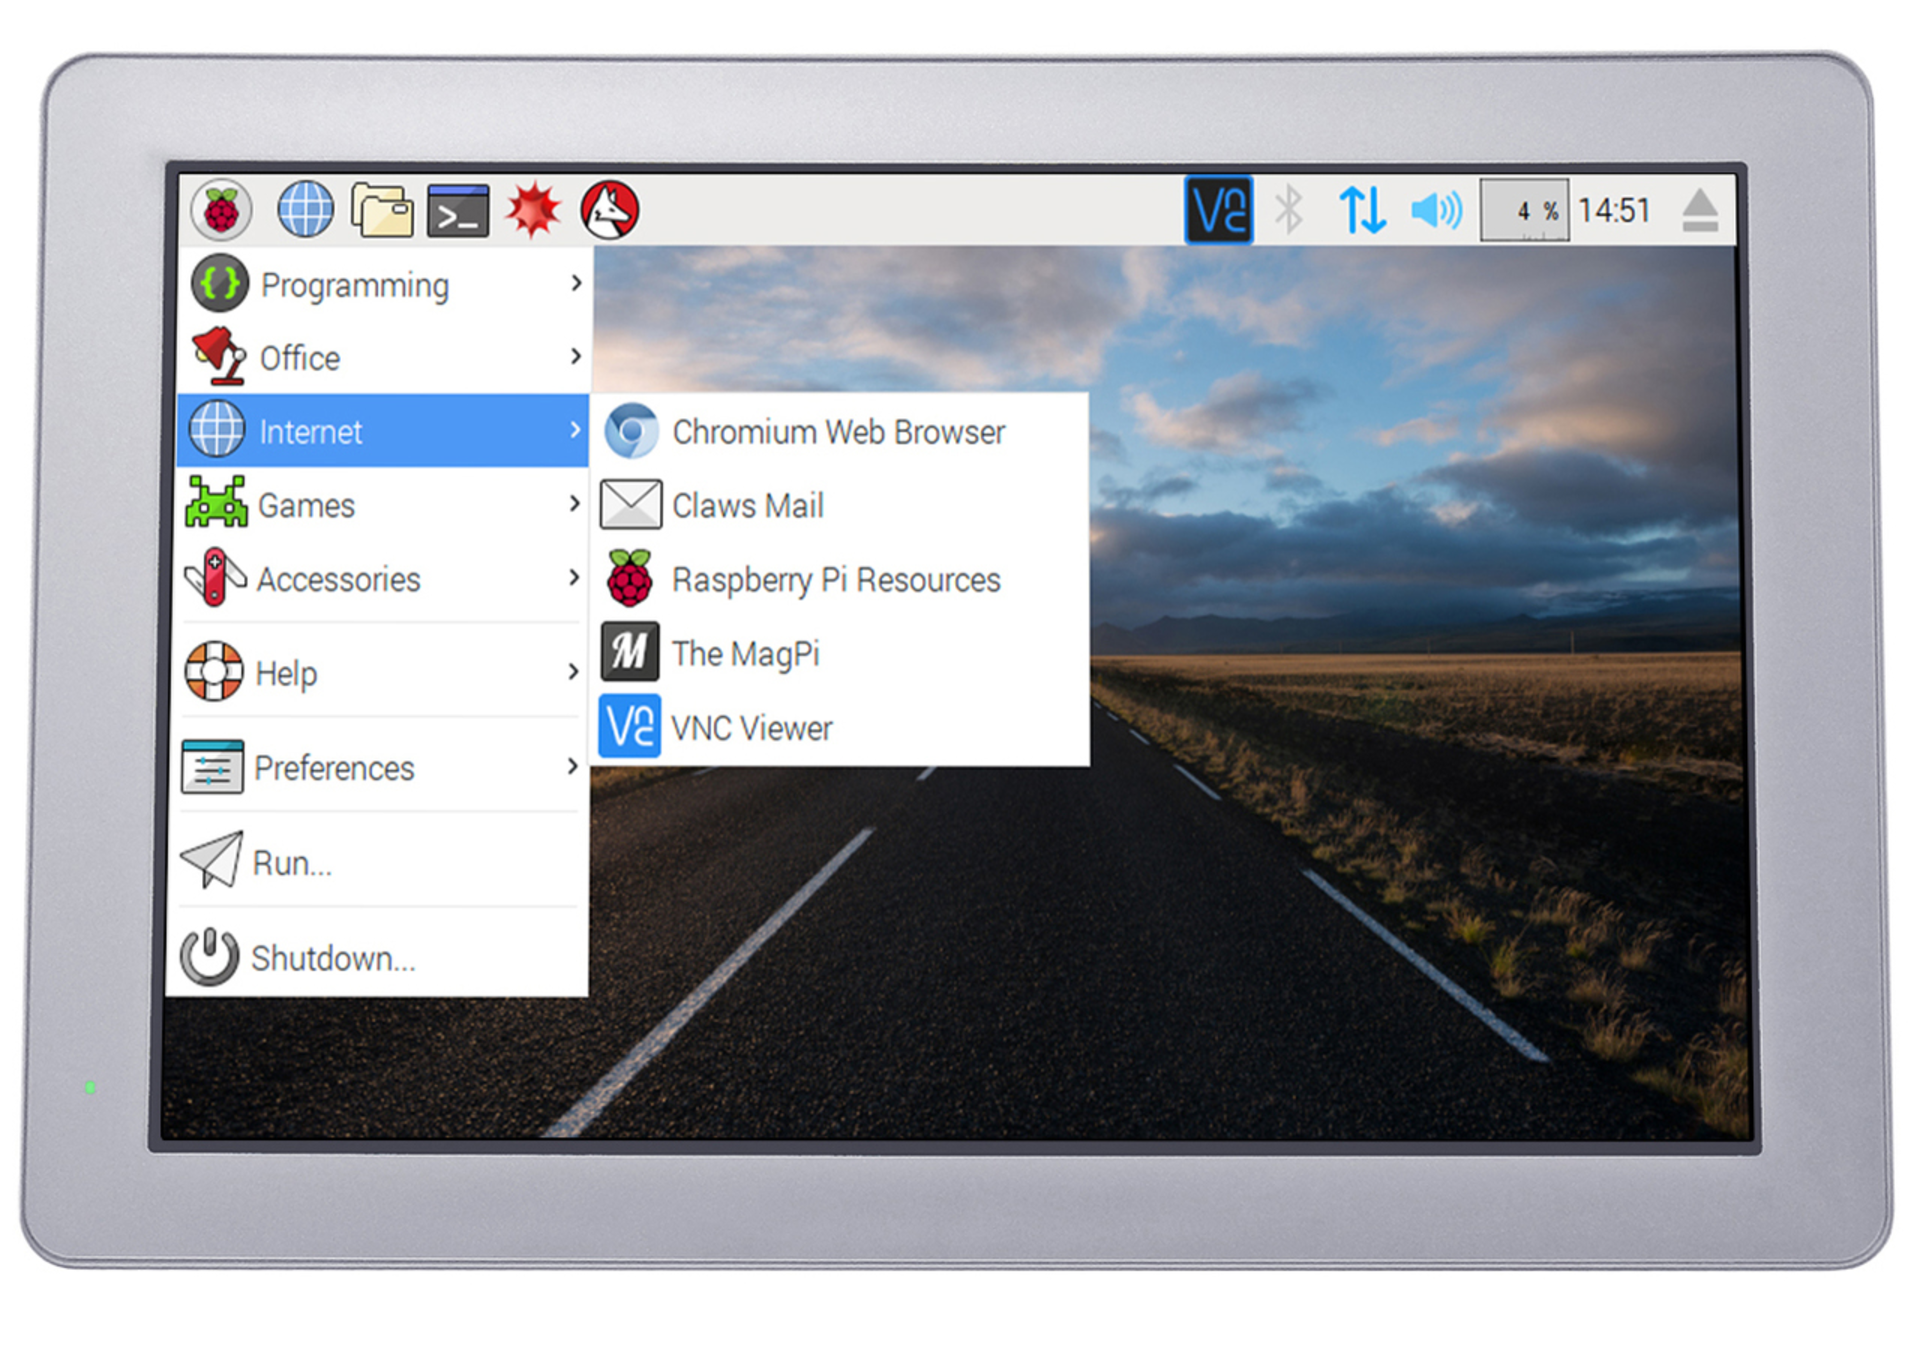
Task: Click the volume speaker icon
Action: (1436, 211)
